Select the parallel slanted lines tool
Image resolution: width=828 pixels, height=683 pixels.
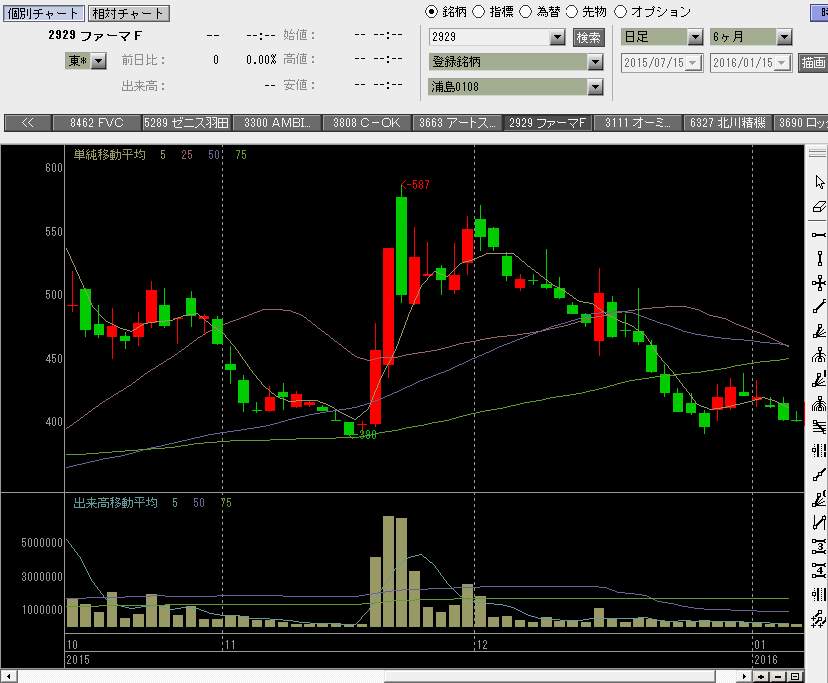[x=818, y=427]
